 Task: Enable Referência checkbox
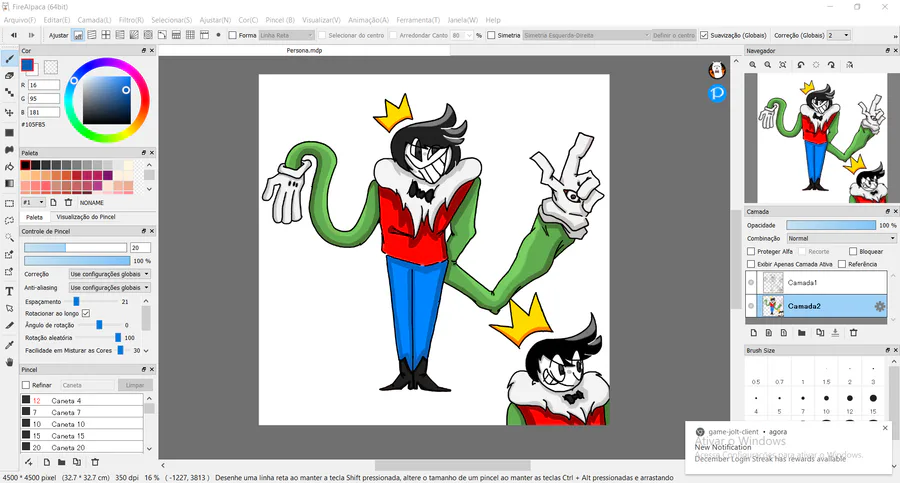tap(842, 264)
